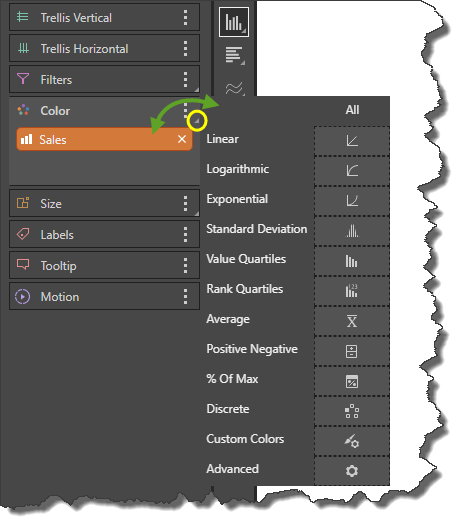This screenshot has height=532, width=465.
Task: Select the Rank Quartiles icon
Action: click(352, 291)
